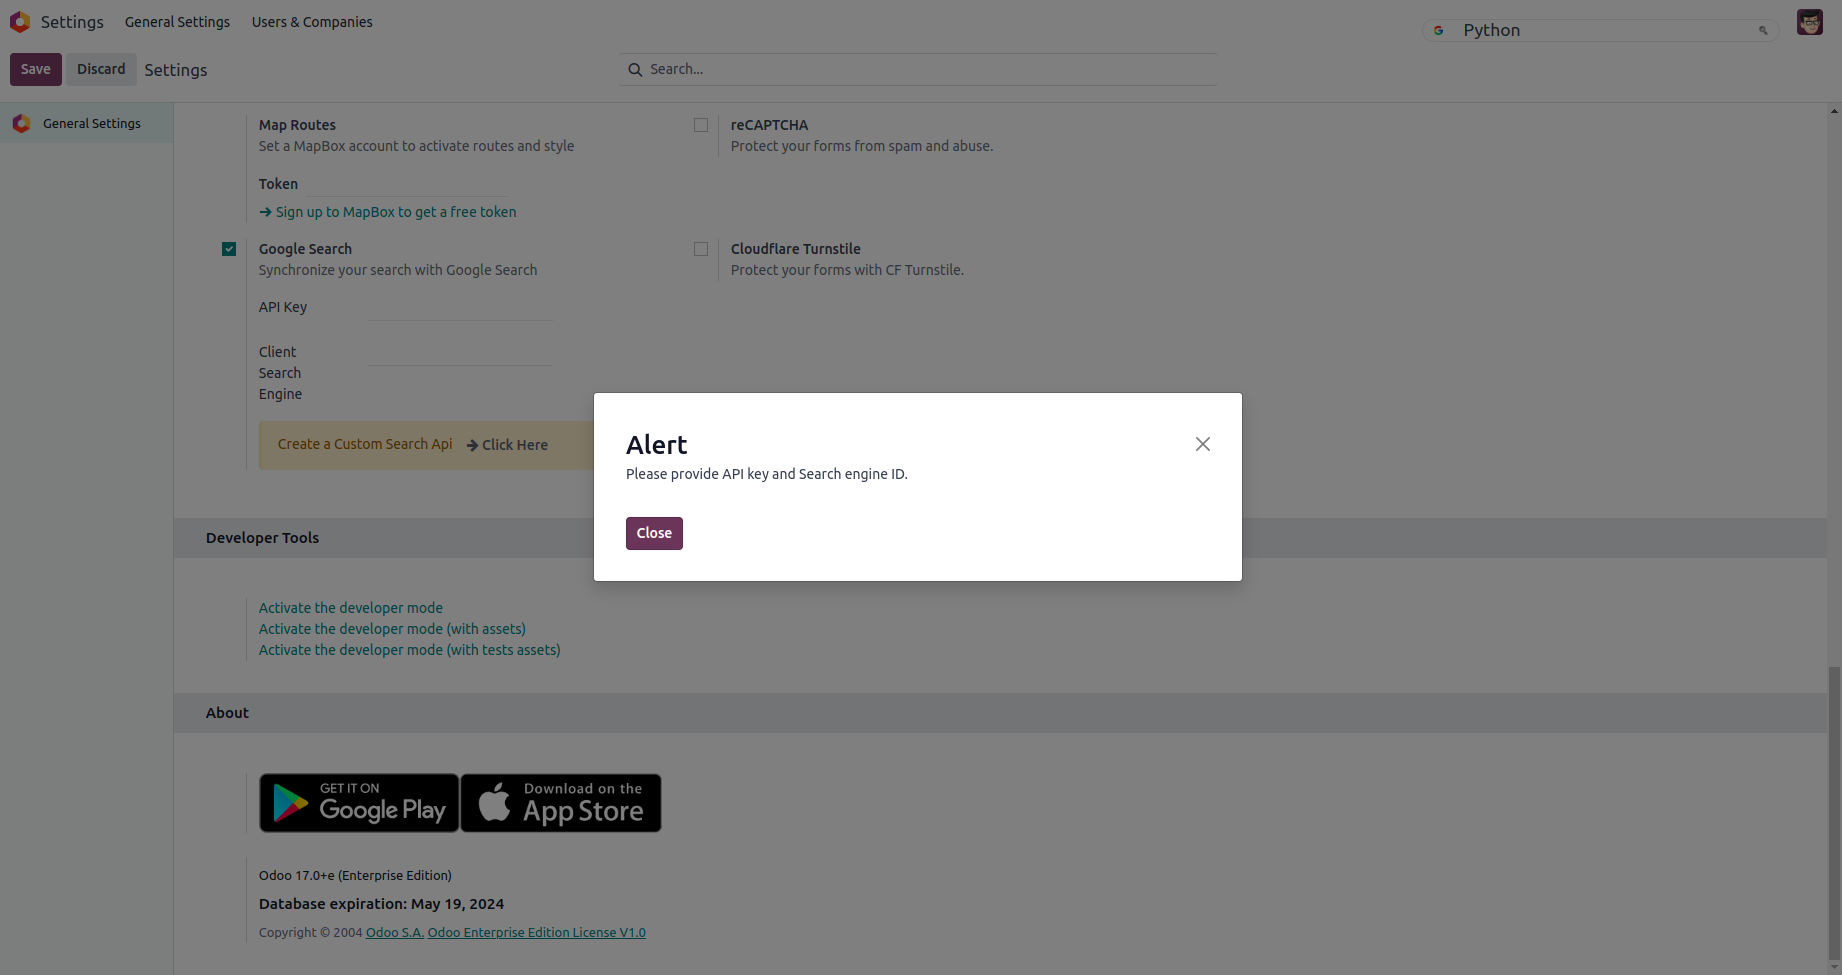Open the App Store download badge

561,803
